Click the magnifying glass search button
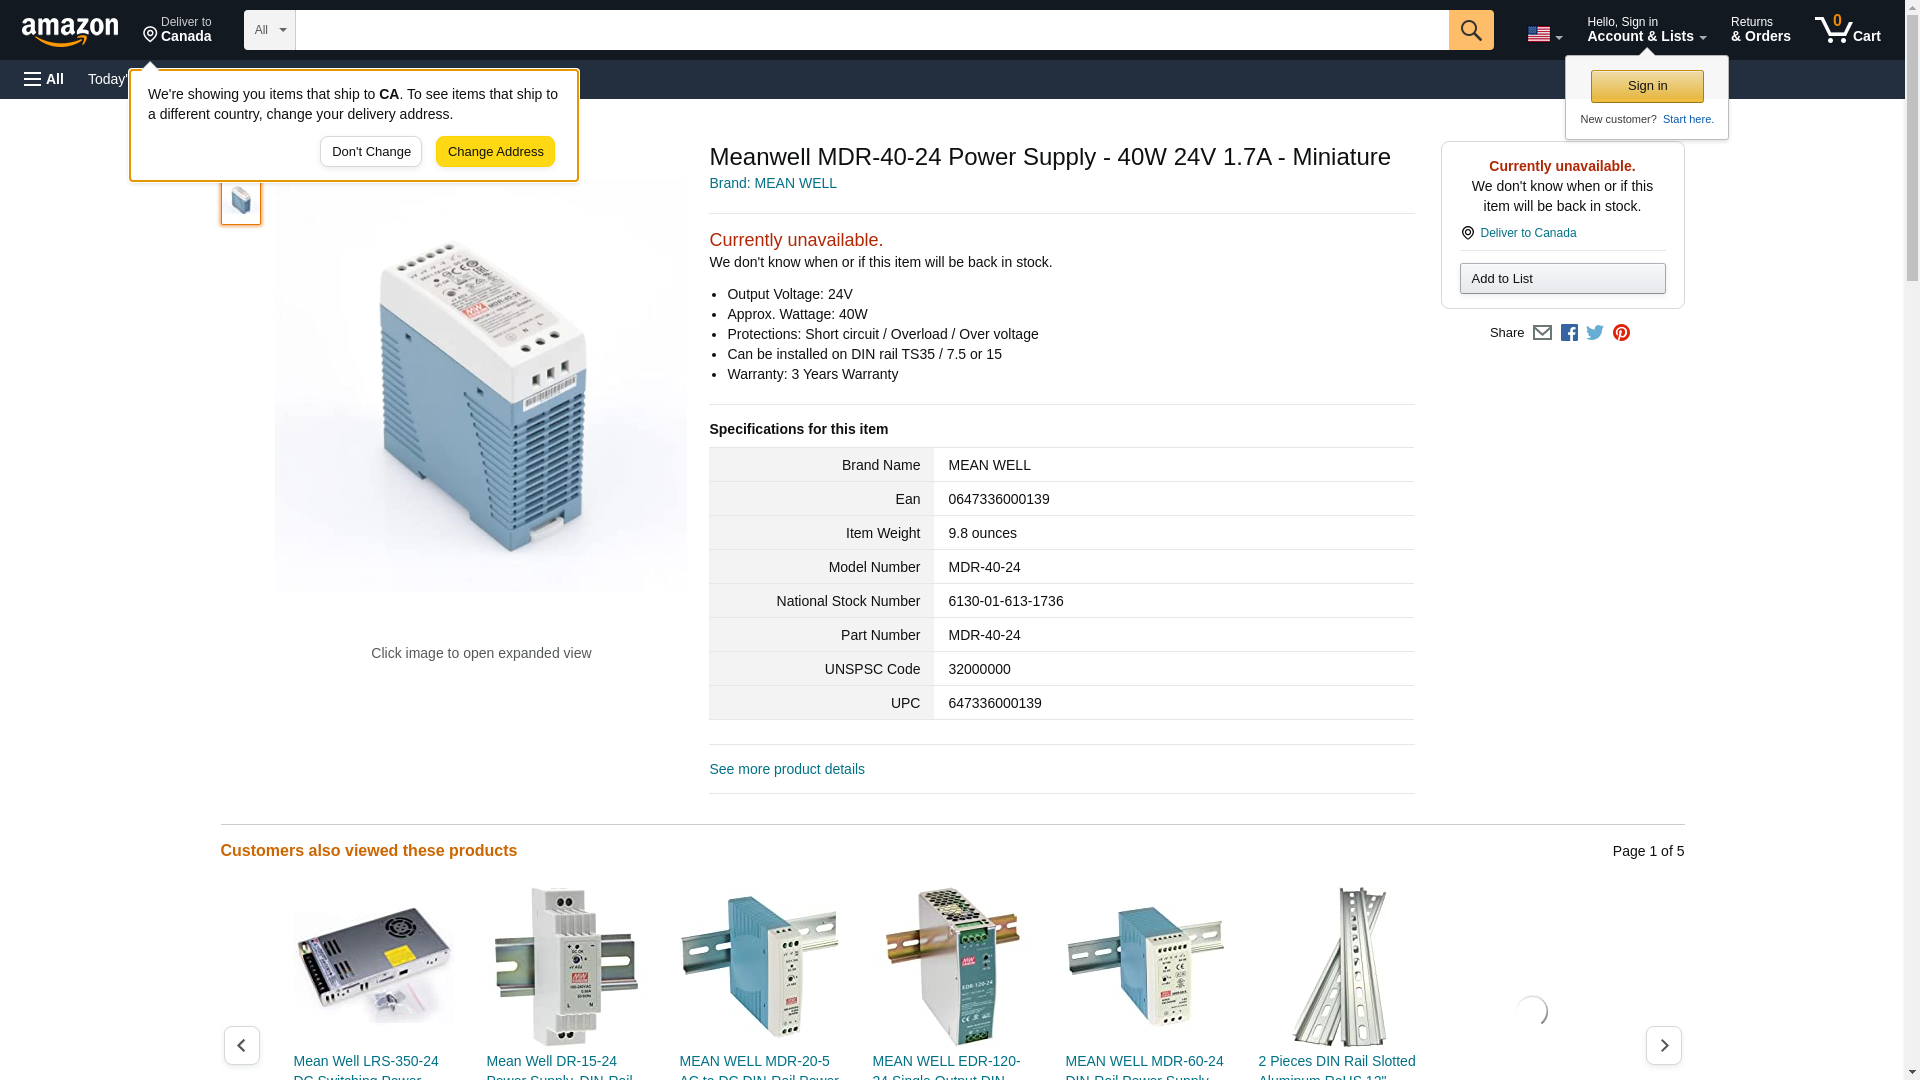Image resolution: width=1920 pixels, height=1080 pixels. (x=1470, y=30)
